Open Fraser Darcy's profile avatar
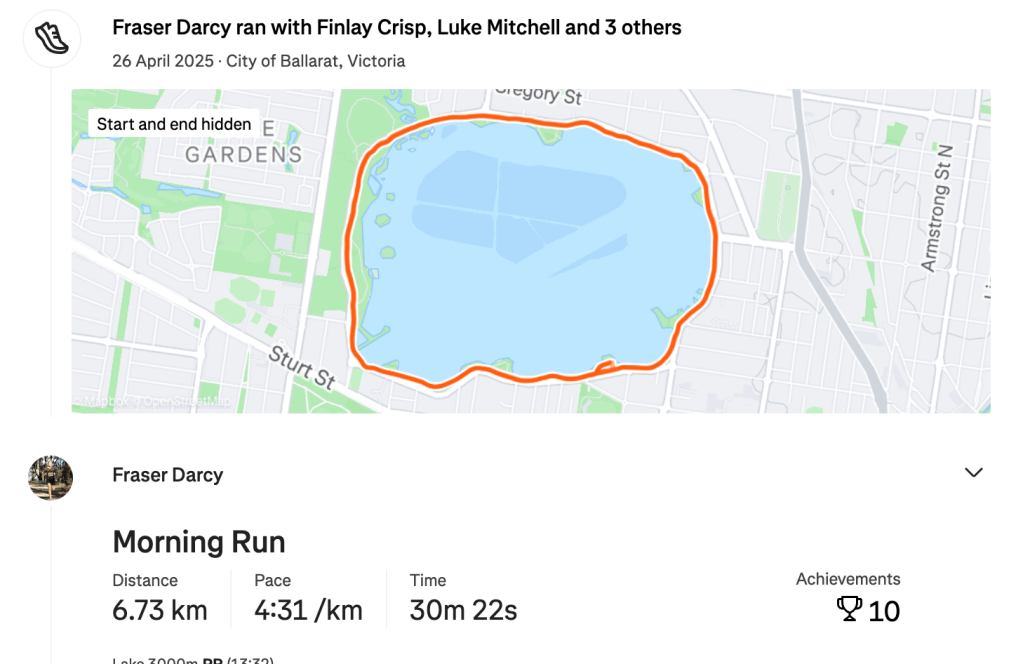This screenshot has width=1023, height=664. pos(50,477)
